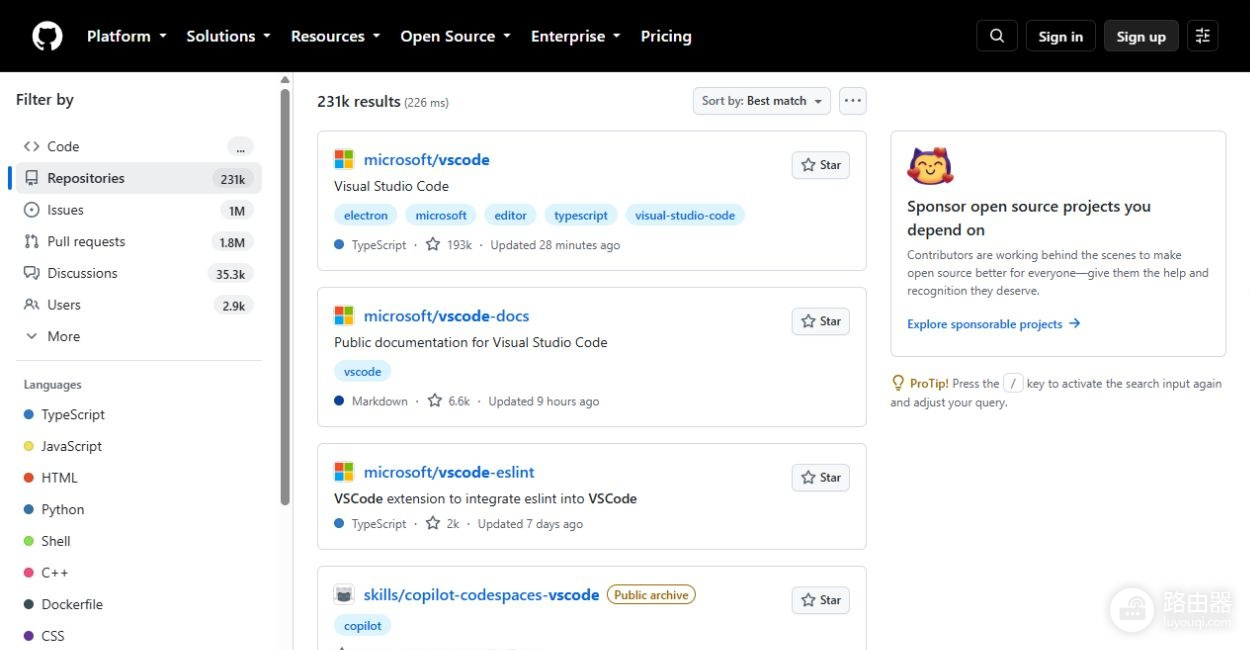Star the microsoft/vscode-eslint repository
The height and width of the screenshot is (650, 1250).
tap(821, 477)
